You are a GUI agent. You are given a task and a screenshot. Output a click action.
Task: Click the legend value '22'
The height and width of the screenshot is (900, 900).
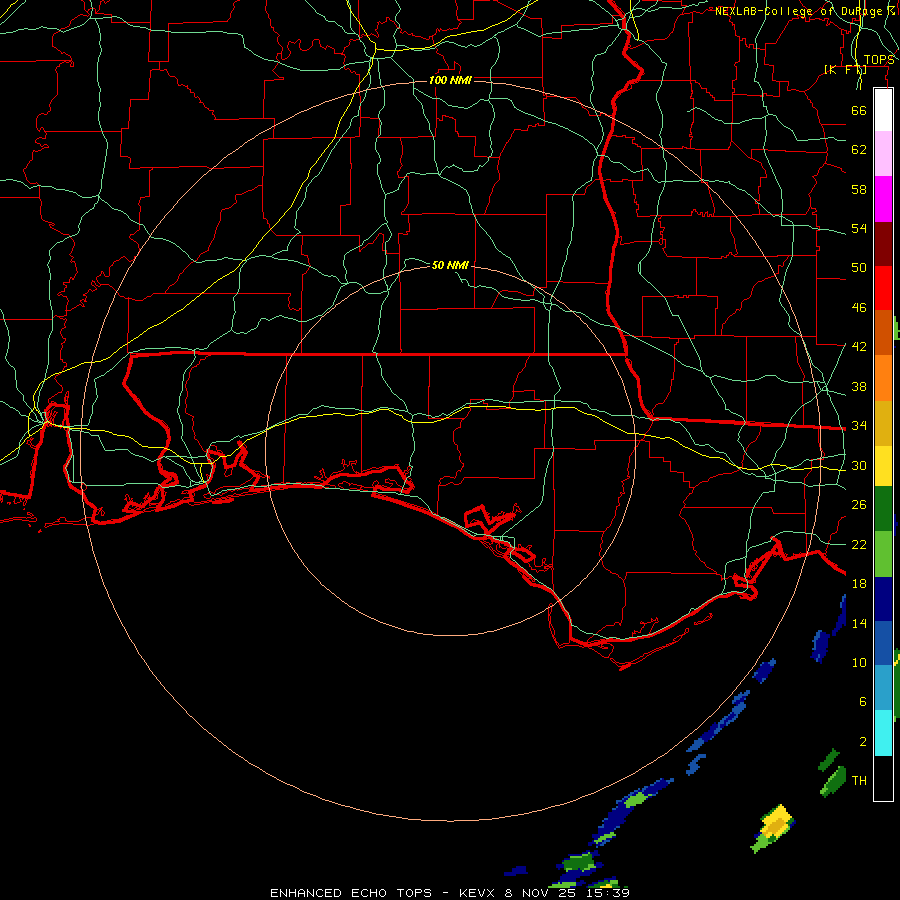[859, 544]
